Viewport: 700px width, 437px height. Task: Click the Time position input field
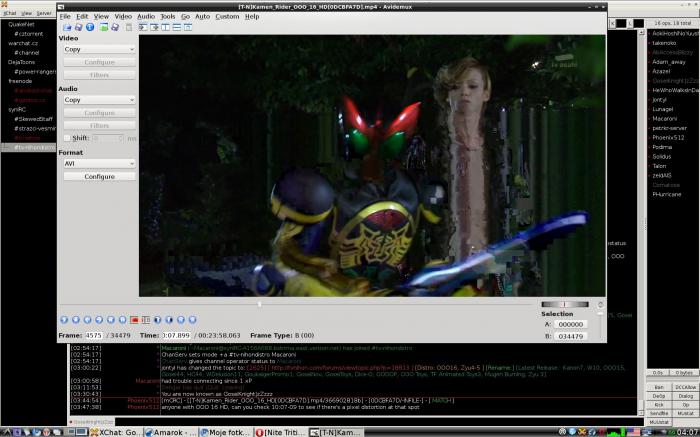click(x=176, y=335)
